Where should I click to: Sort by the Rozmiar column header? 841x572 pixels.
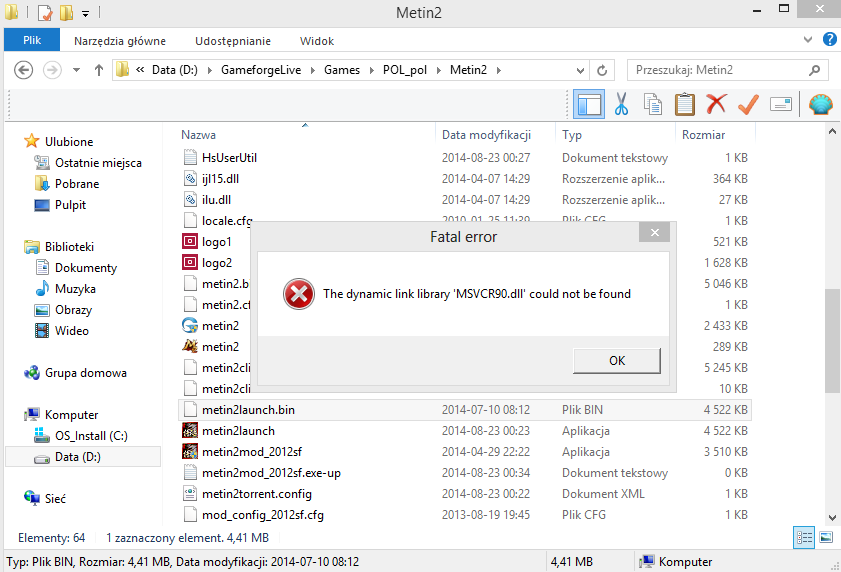[x=703, y=135]
